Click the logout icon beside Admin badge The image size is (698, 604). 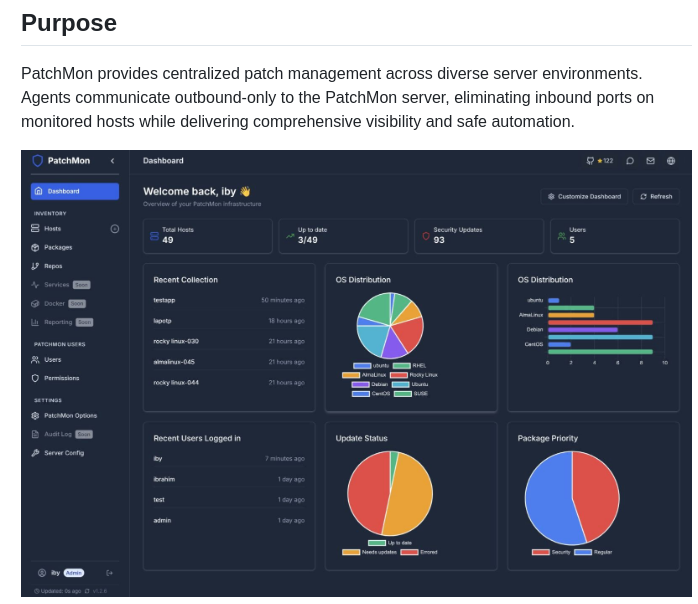pyautogui.click(x=110, y=573)
